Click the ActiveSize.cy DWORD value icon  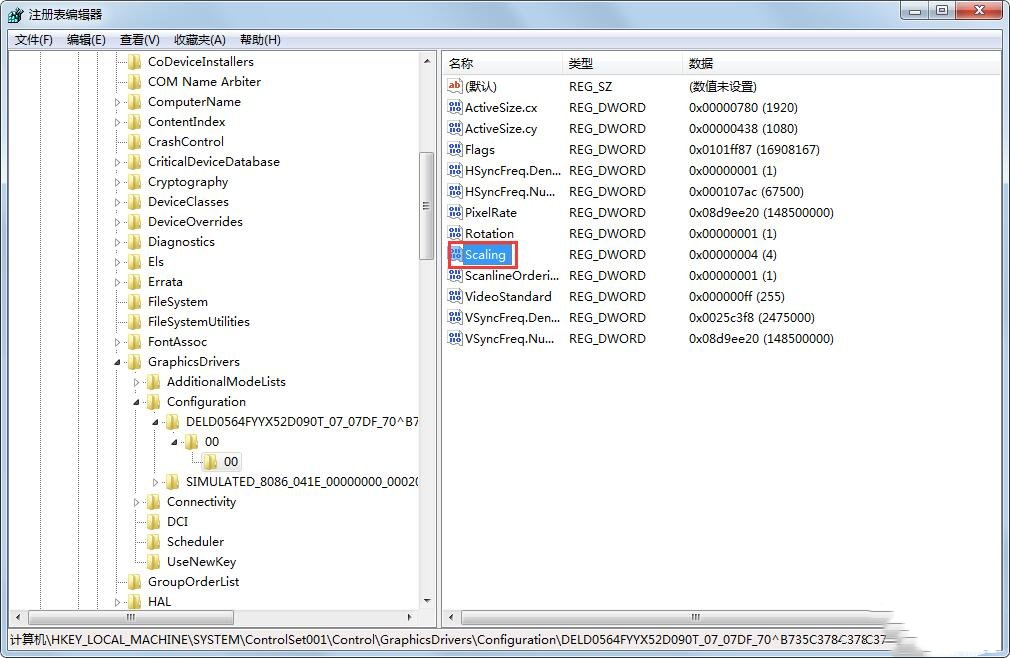click(x=455, y=128)
